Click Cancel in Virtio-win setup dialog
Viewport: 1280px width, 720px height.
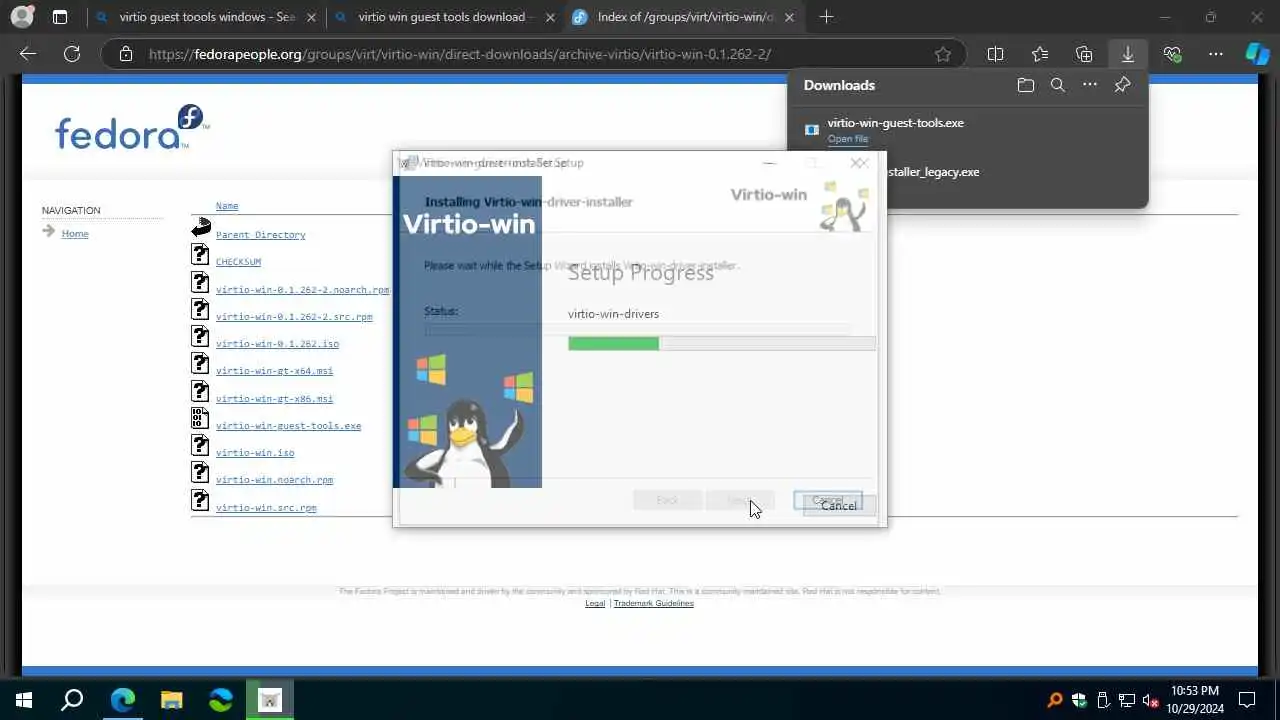click(x=838, y=505)
